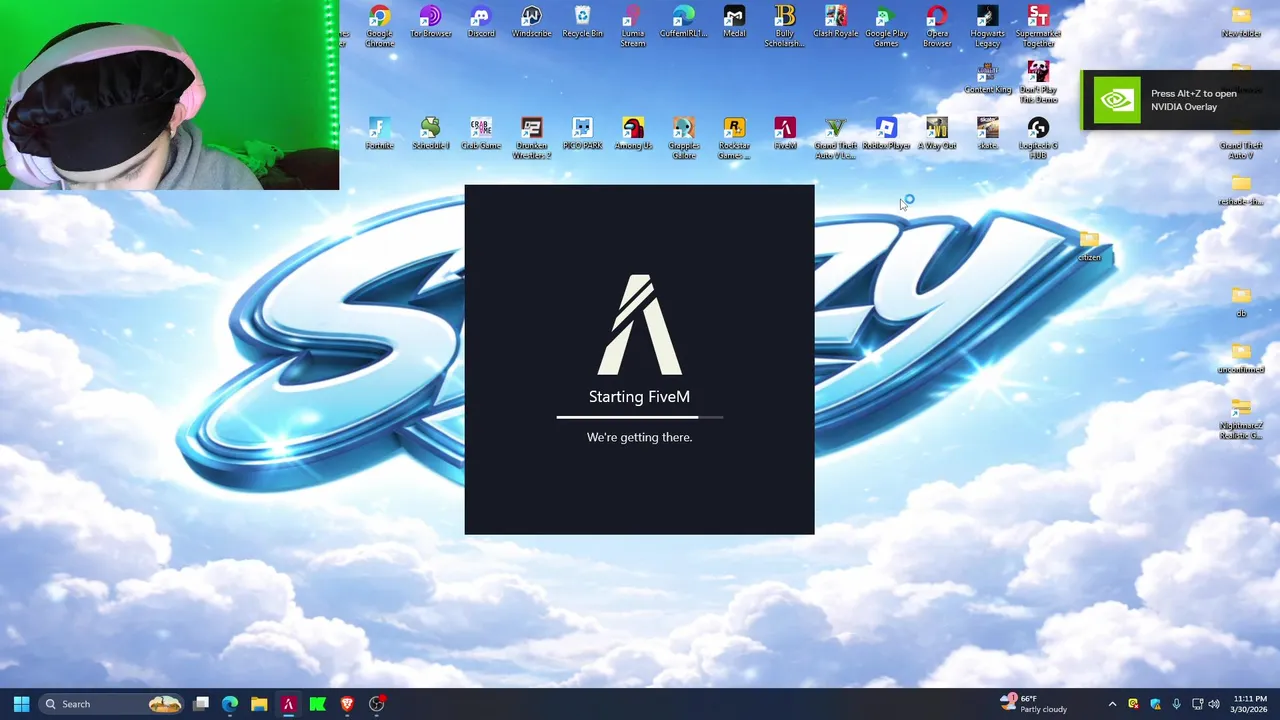Open the Windows Start menu
The width and height of the screenshot is (1280, 720).
(21, 704)
